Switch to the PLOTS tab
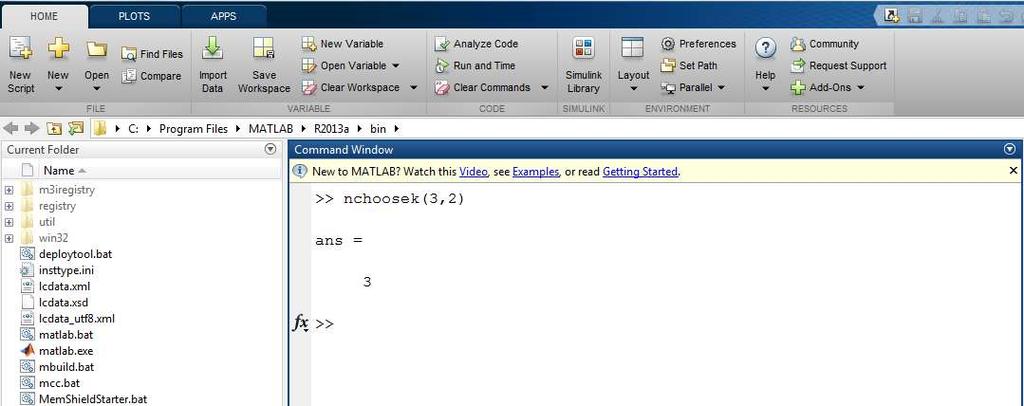 point(134,16)
